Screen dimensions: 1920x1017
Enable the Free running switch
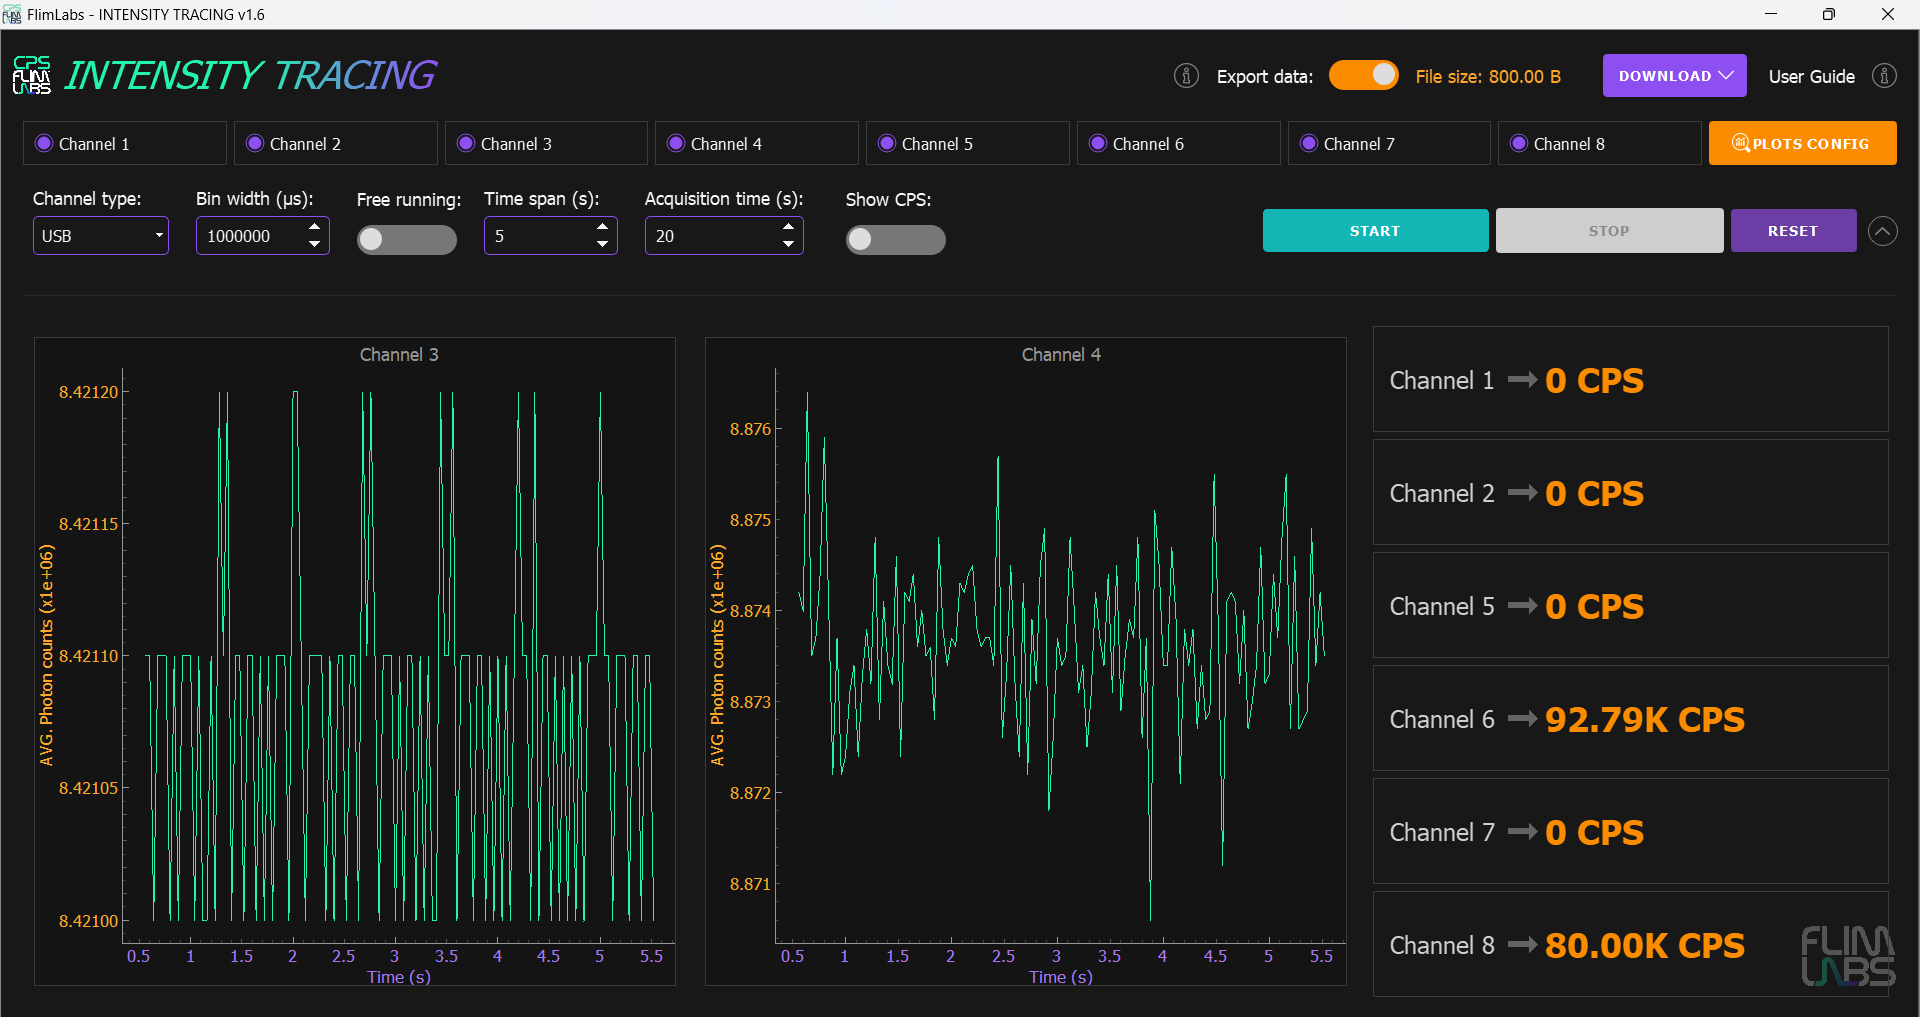[407, 239]
